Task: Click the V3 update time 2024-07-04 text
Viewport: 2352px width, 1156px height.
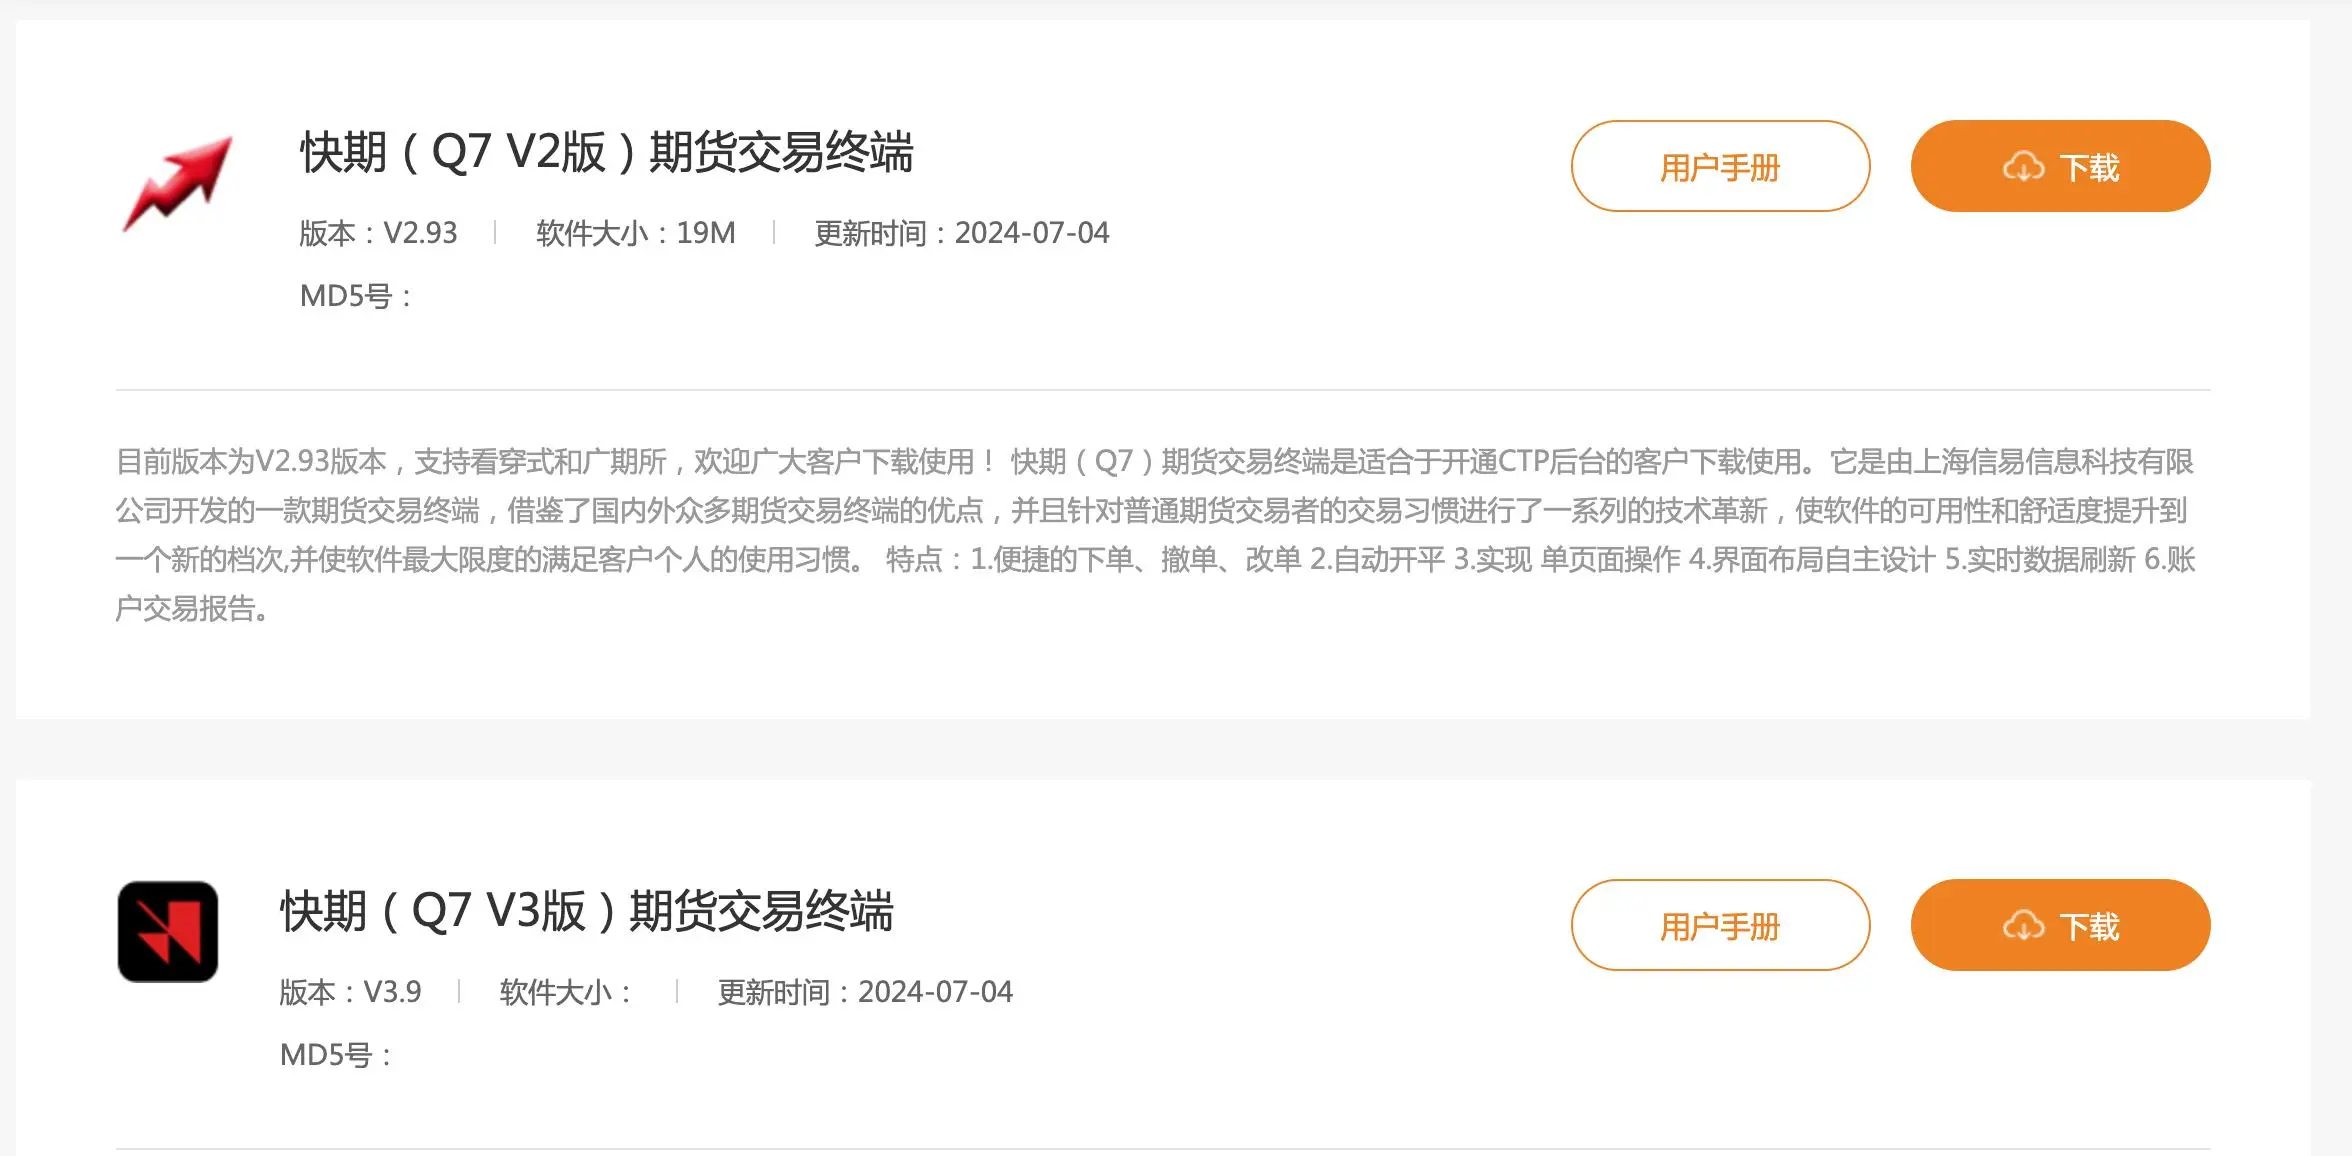Action: [x=865, y=992]
